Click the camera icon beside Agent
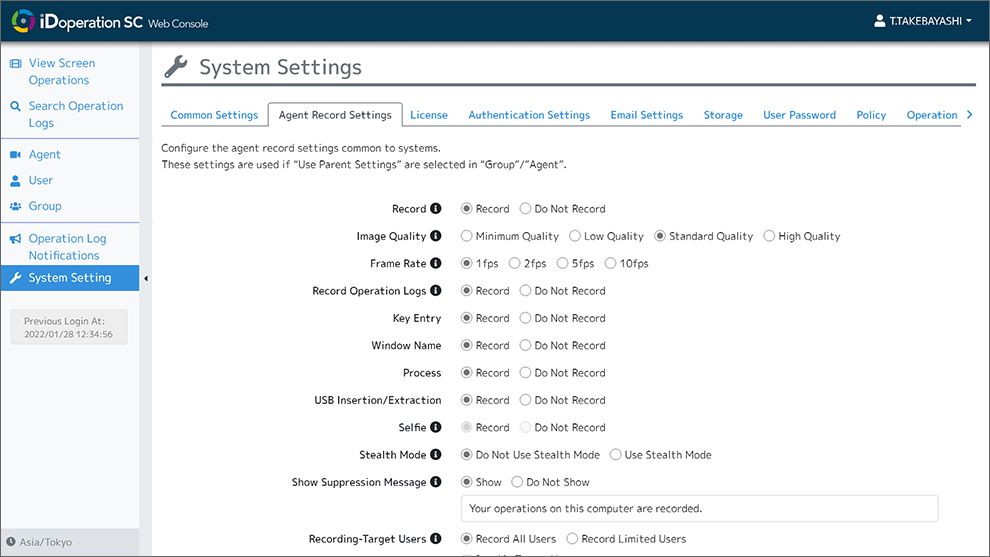This screenshot has height=557, width=990. pos(15,155)
